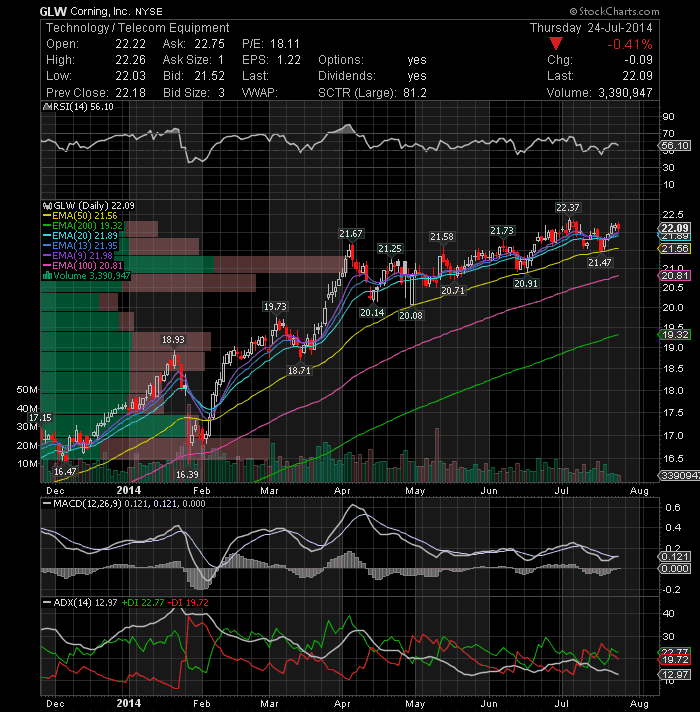Screen dimensions: 700x712
Task: Click the '20.14' low annotation
Action: tap(372, 312)
